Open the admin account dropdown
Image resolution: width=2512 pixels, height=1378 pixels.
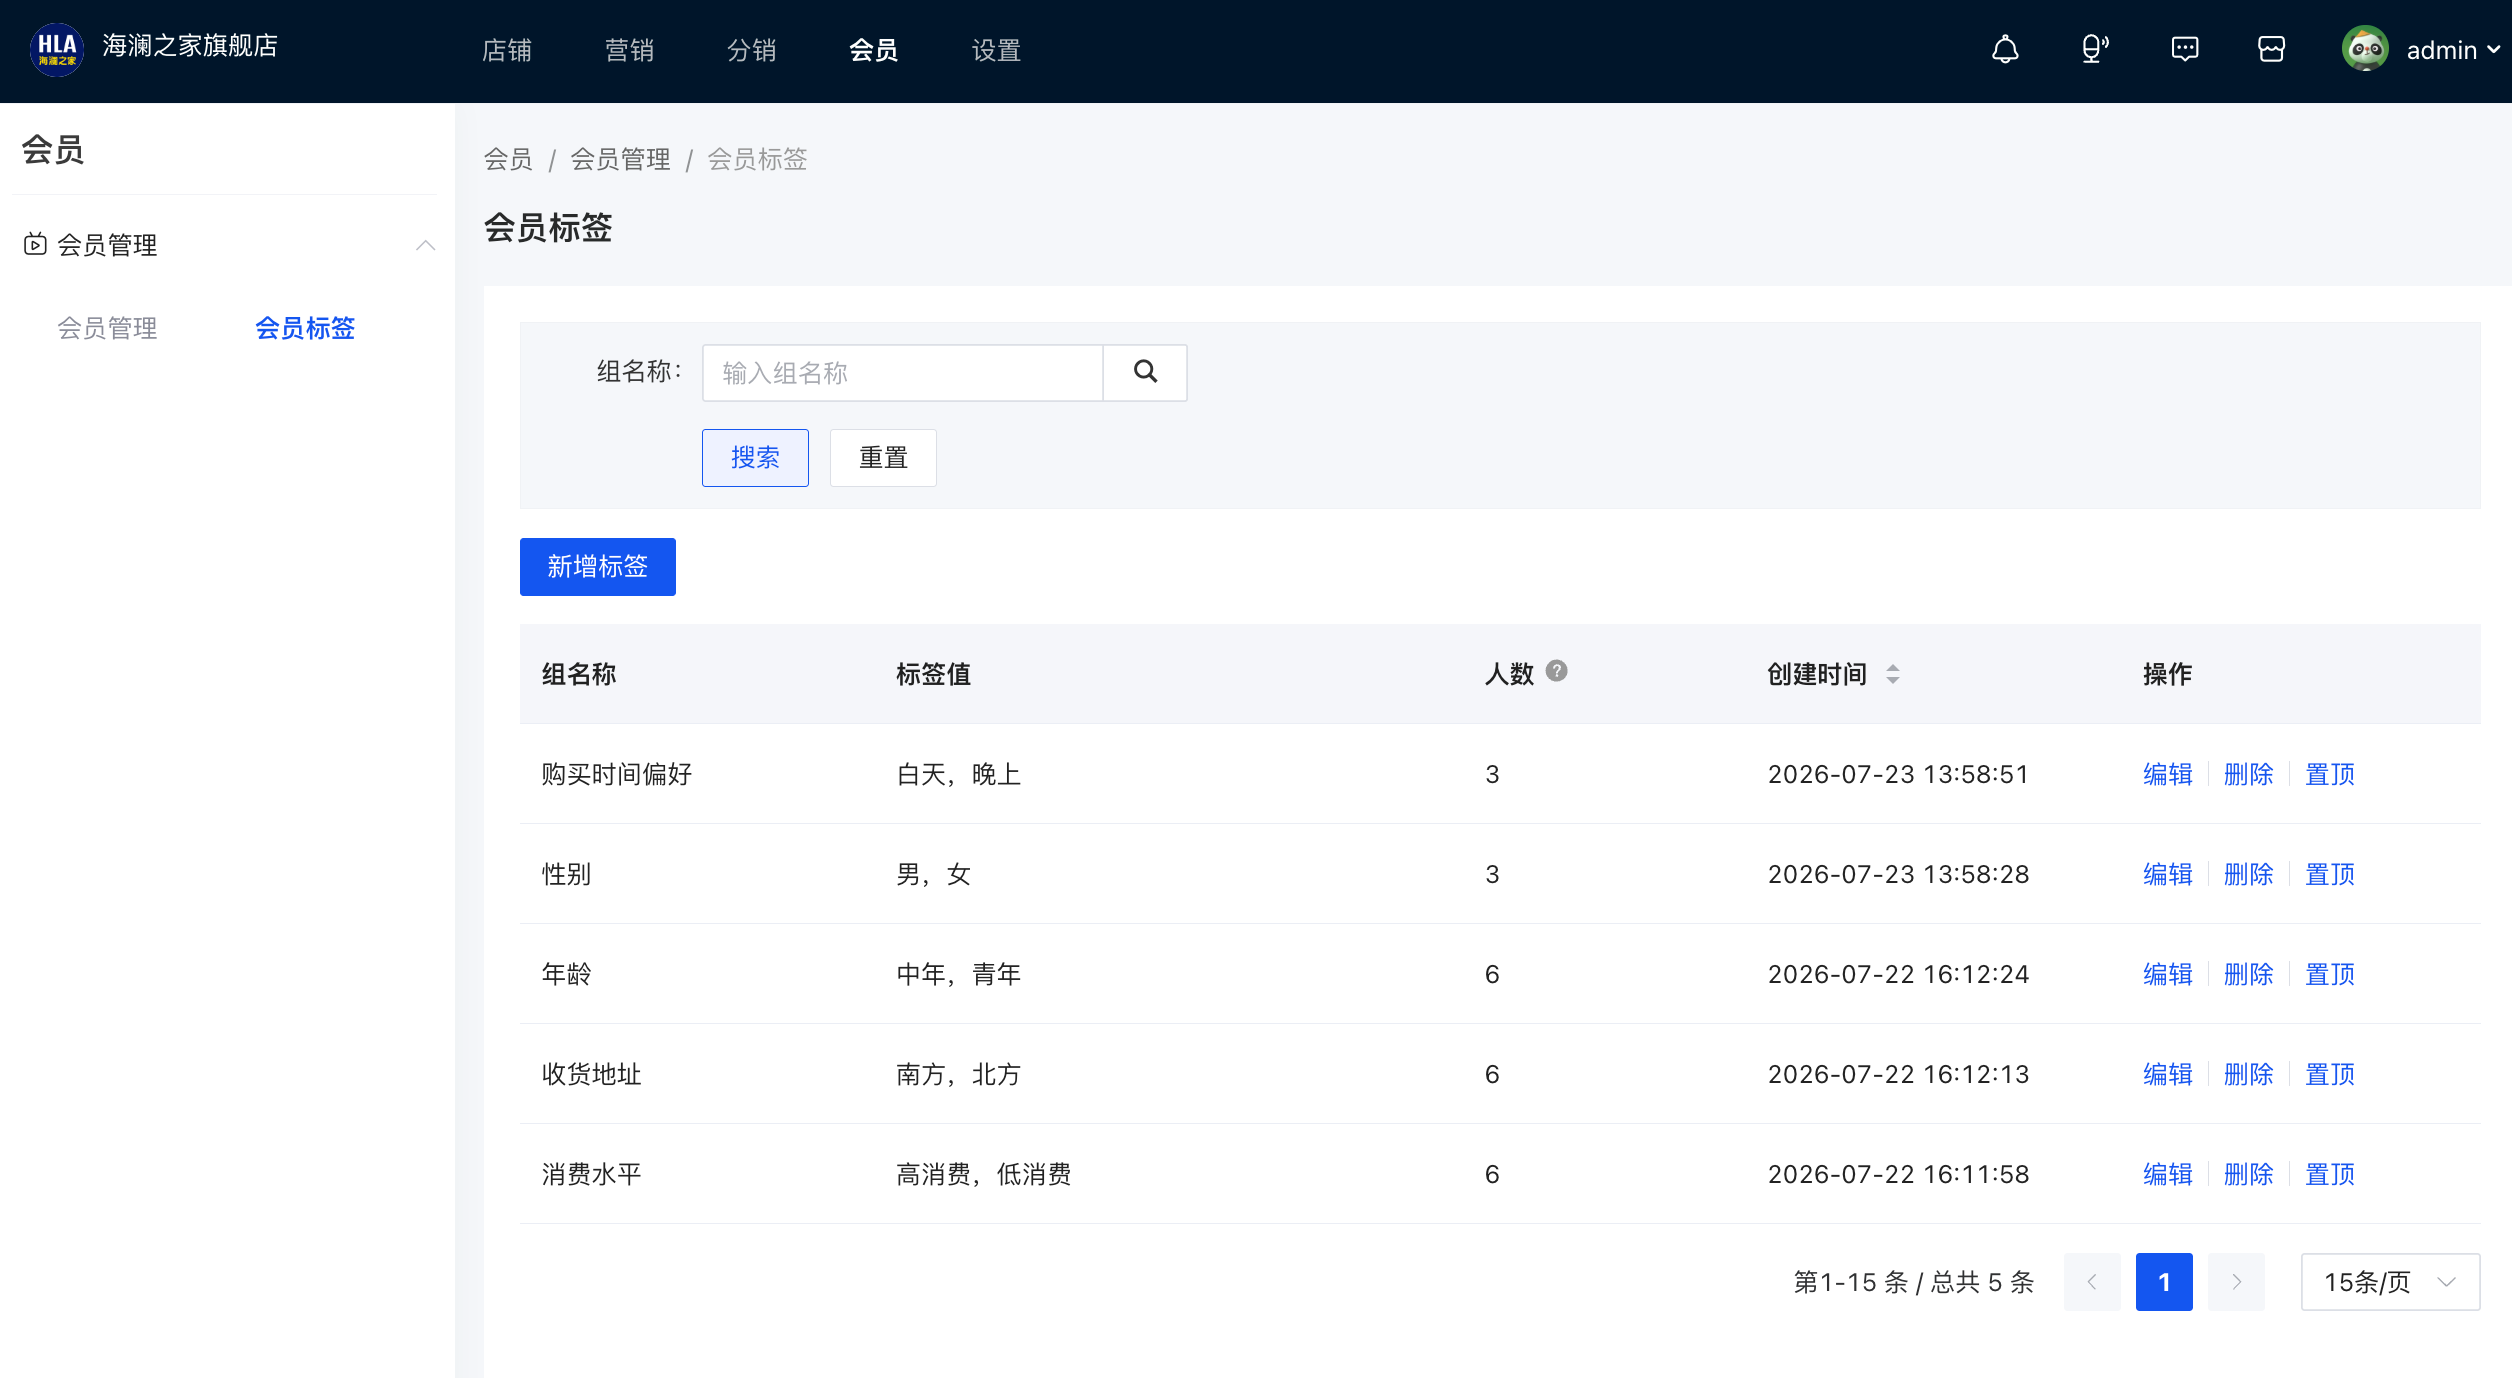point(2452,50)
